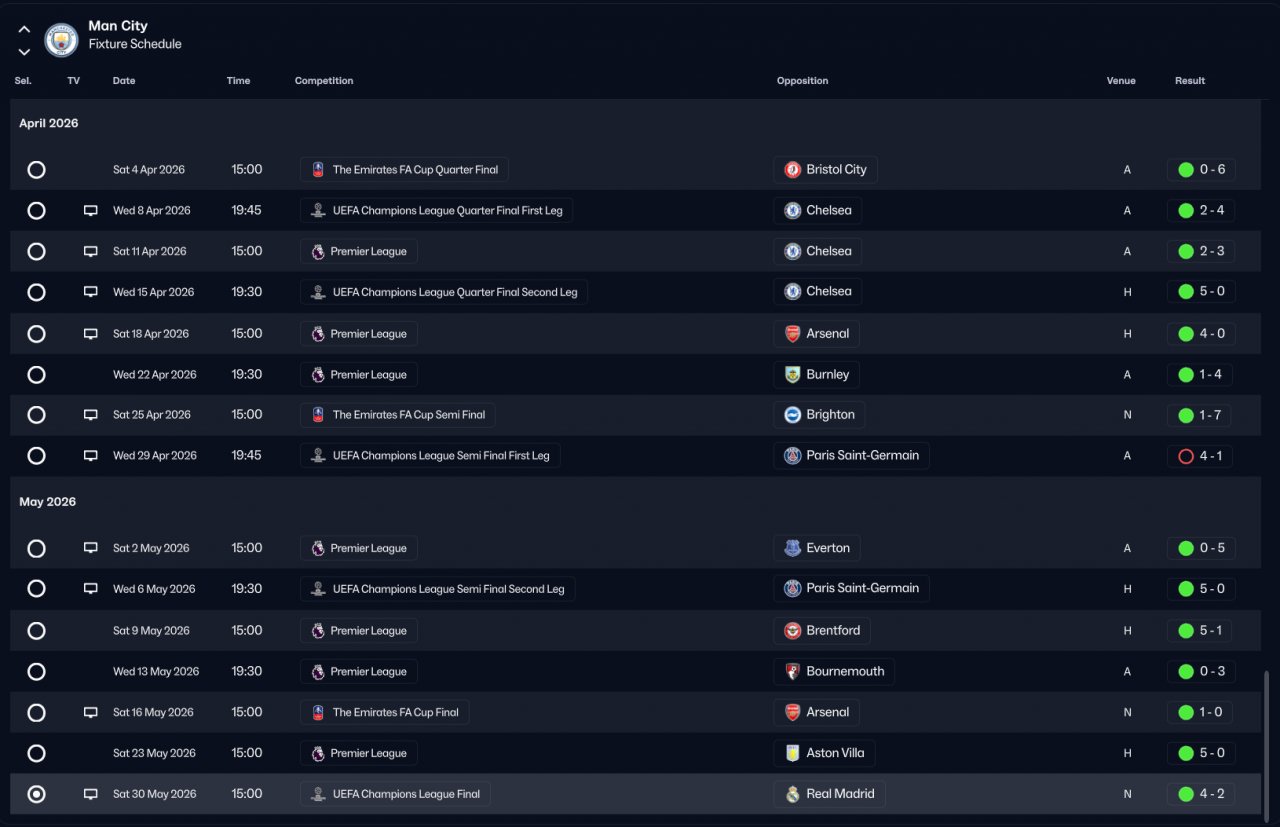This screenshot has height=827, width=1280.
Task: Click the Real Madrid club badge
Action: (792, 794)
